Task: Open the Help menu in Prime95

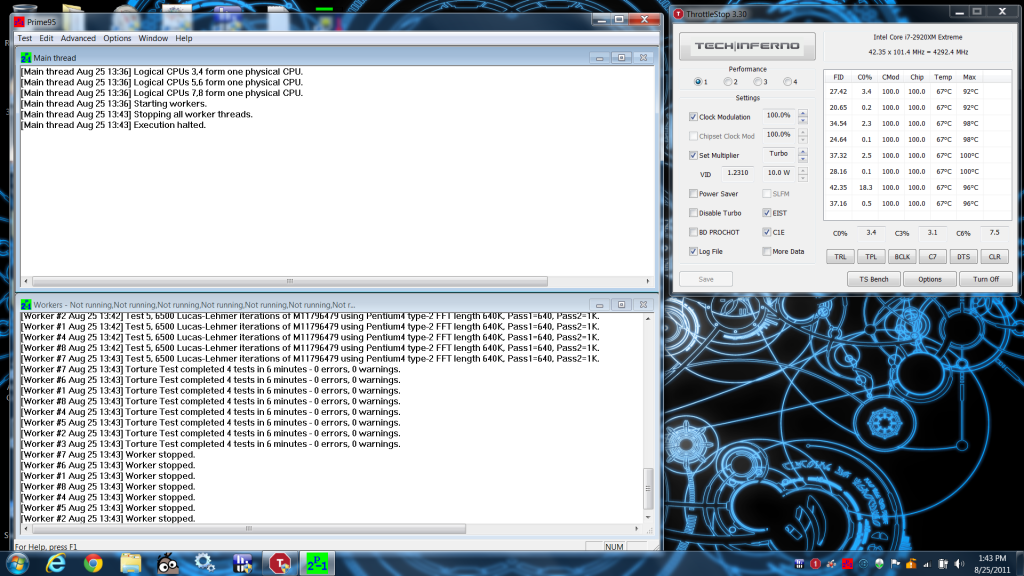Action: point(184,39)
